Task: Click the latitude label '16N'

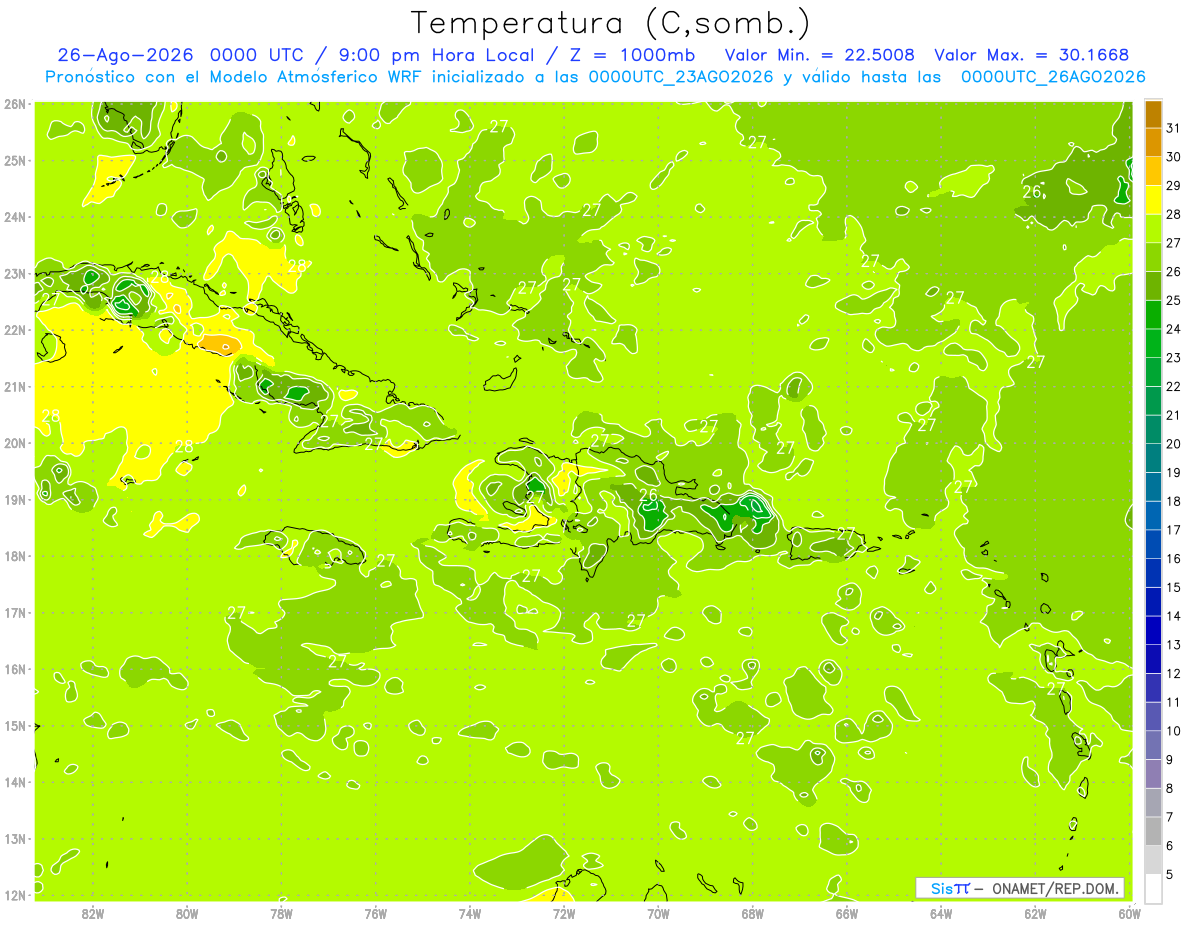Action: [15, 669]
